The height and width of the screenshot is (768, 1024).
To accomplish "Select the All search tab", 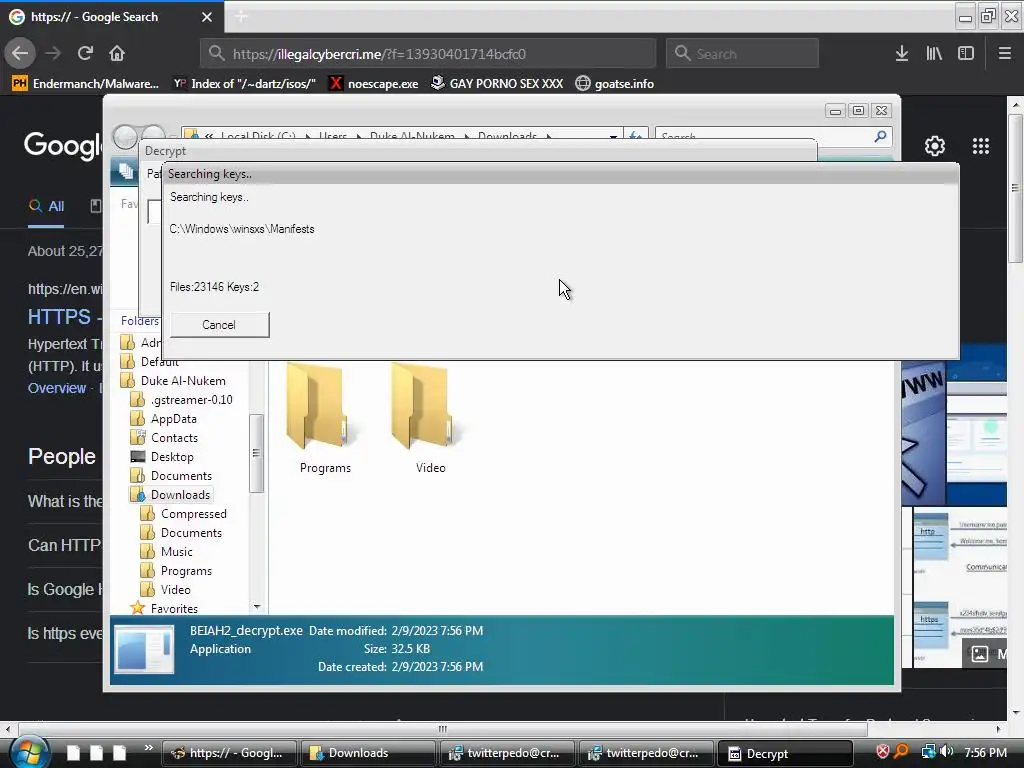I will coord(46,206).
